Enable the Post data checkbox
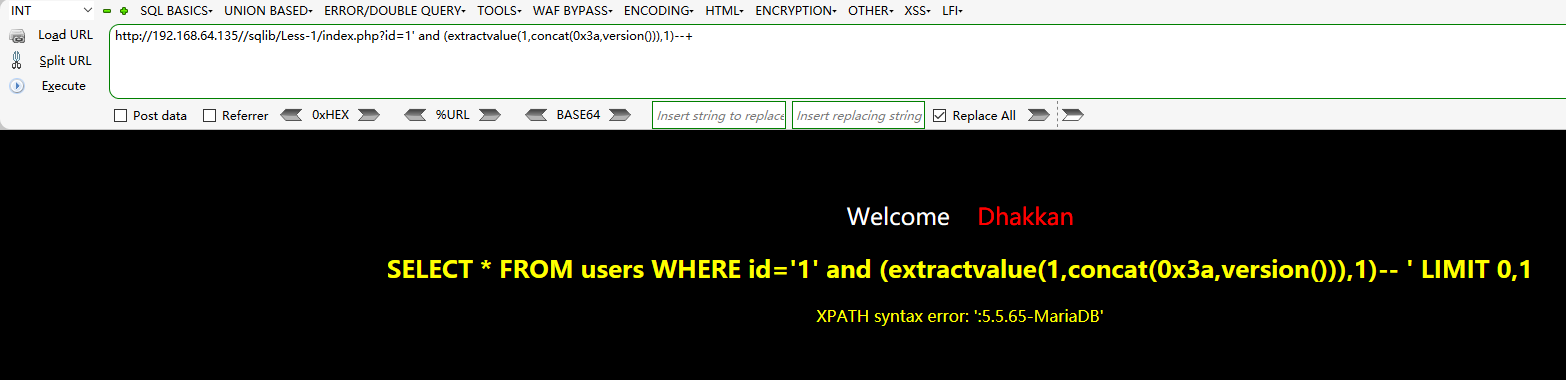The width and height of the screenshot is (1566, 380). [x=121, y=116]
